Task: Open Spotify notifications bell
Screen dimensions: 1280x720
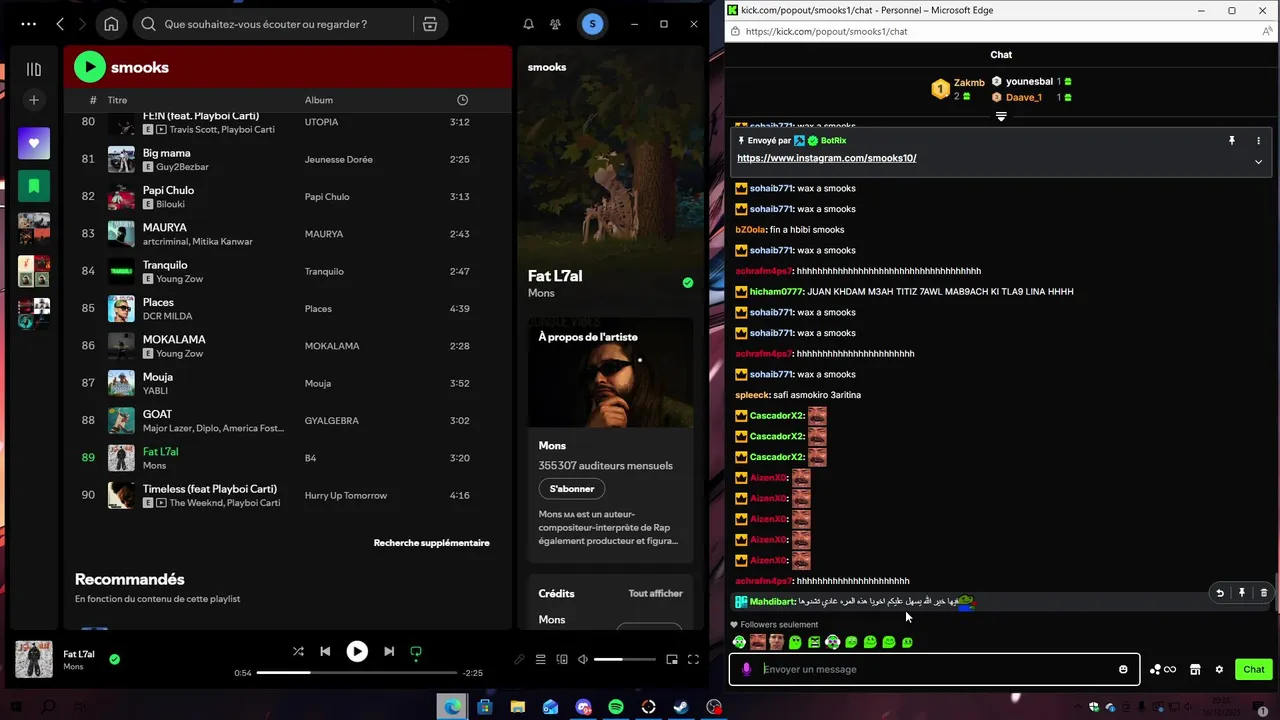Action: pos(528,24)
